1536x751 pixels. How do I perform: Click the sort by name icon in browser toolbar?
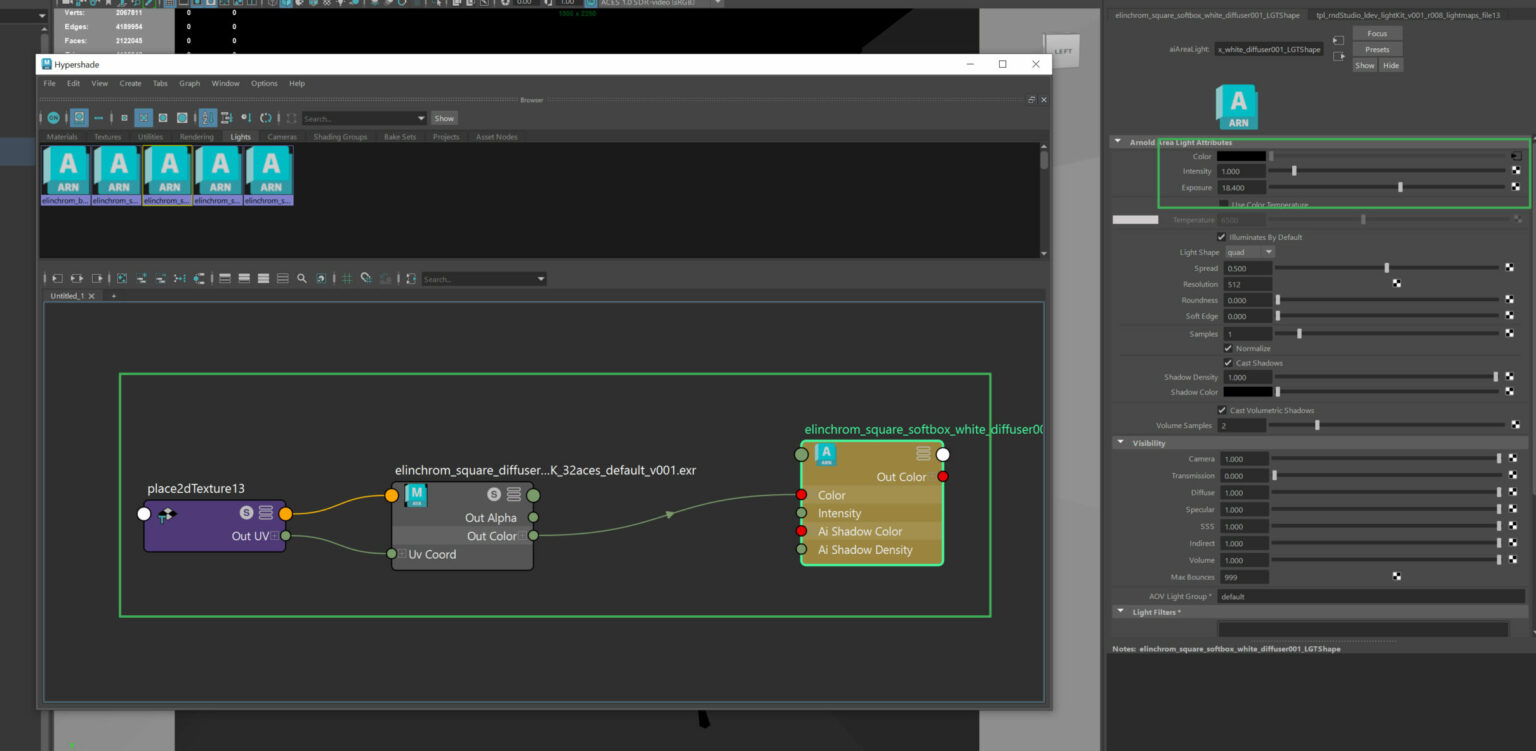(x=207, y=118)
